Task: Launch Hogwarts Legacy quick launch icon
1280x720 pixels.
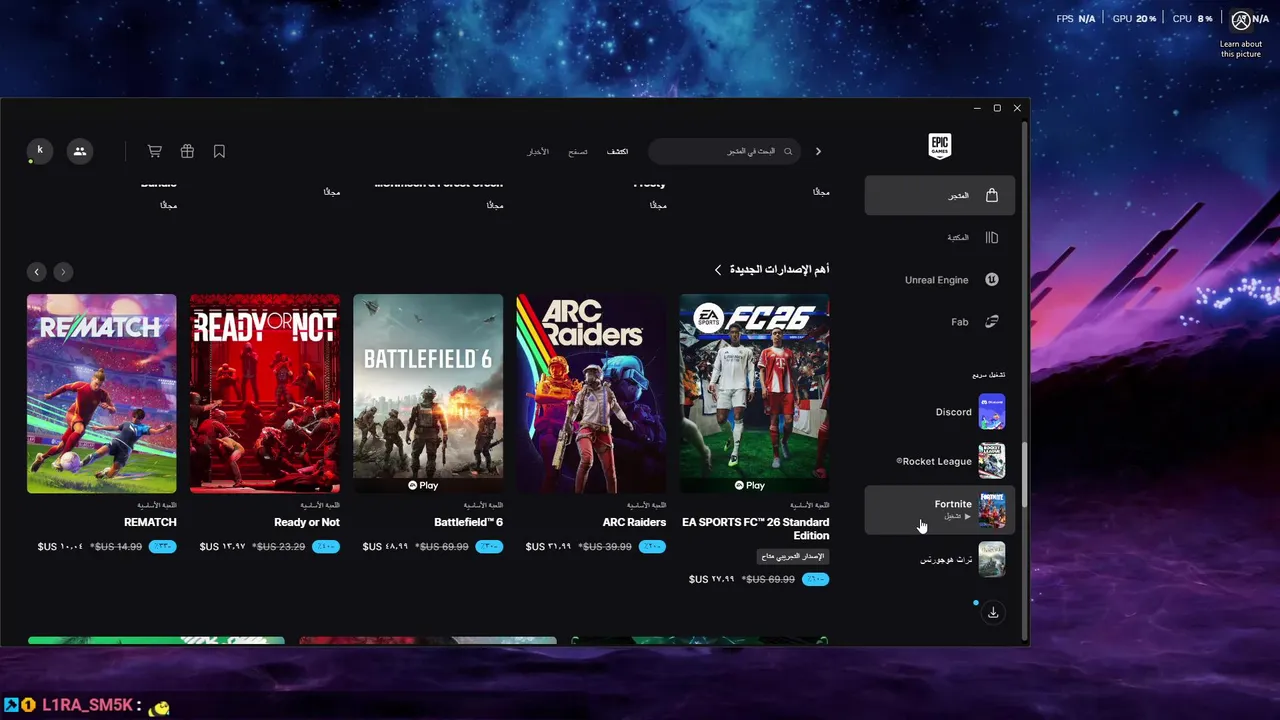Action: [992, 559]
